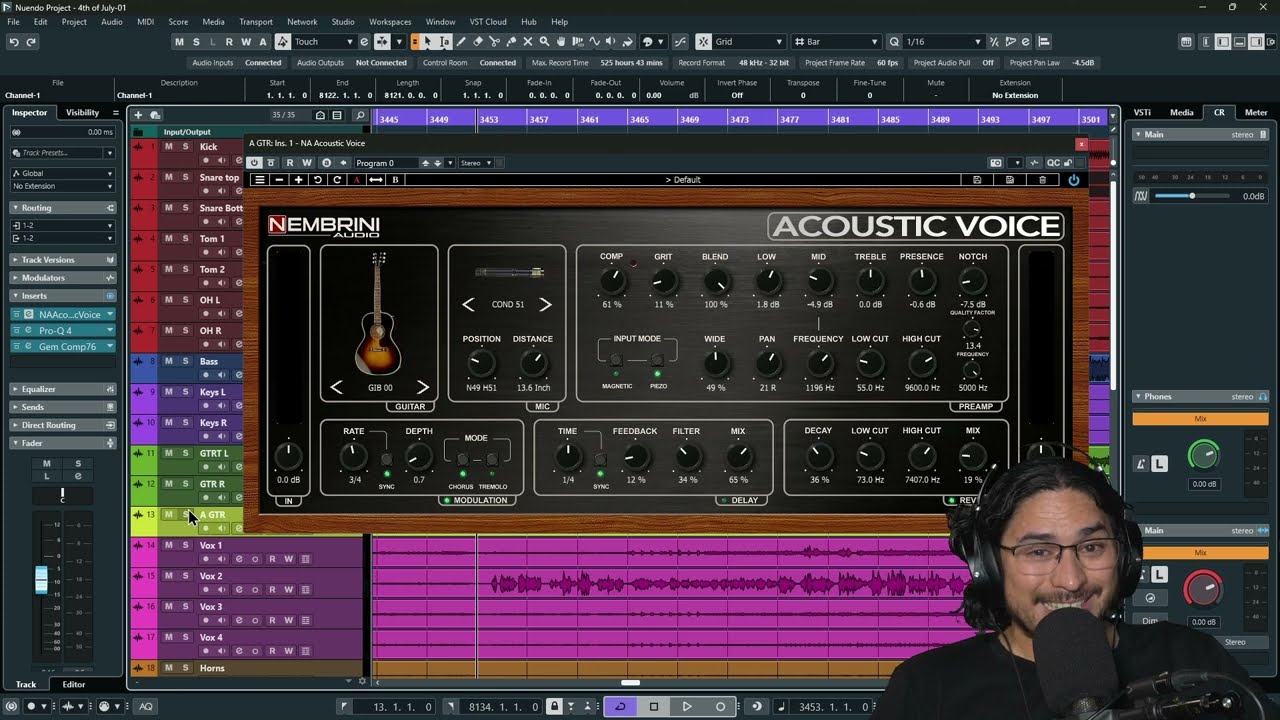Open the Transport menu
Image resolution: width=1280 pixels, height=720 pixels.
pos(256,21)
